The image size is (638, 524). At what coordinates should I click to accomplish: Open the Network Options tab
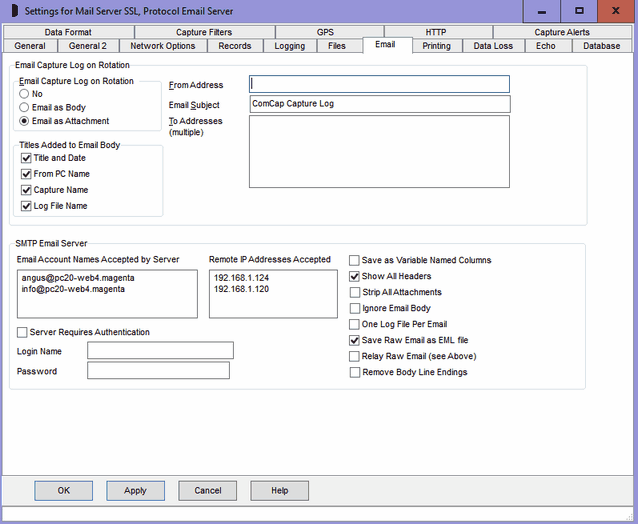pyautogui.click(x=163, y=46)
